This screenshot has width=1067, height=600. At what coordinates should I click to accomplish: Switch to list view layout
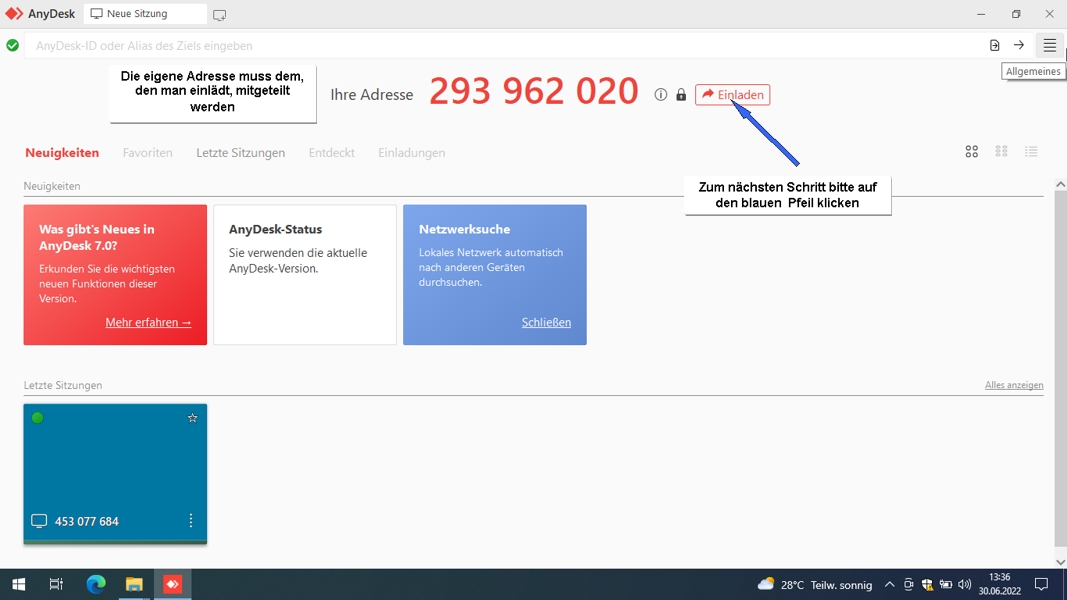tap(1031, 152)
